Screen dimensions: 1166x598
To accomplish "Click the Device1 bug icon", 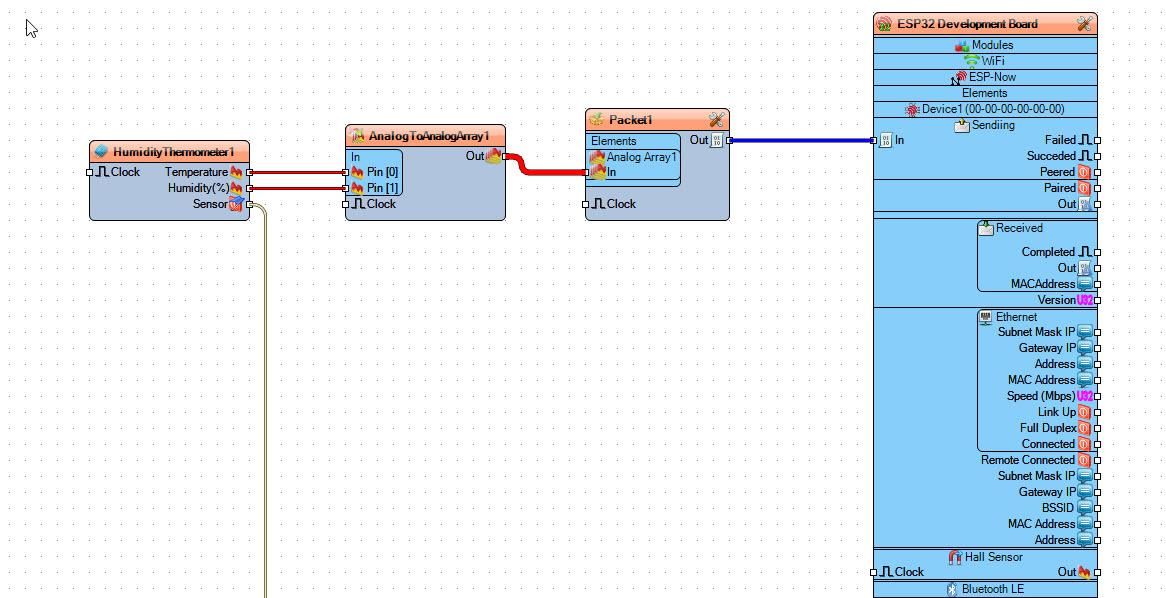I will coord(912,109).
